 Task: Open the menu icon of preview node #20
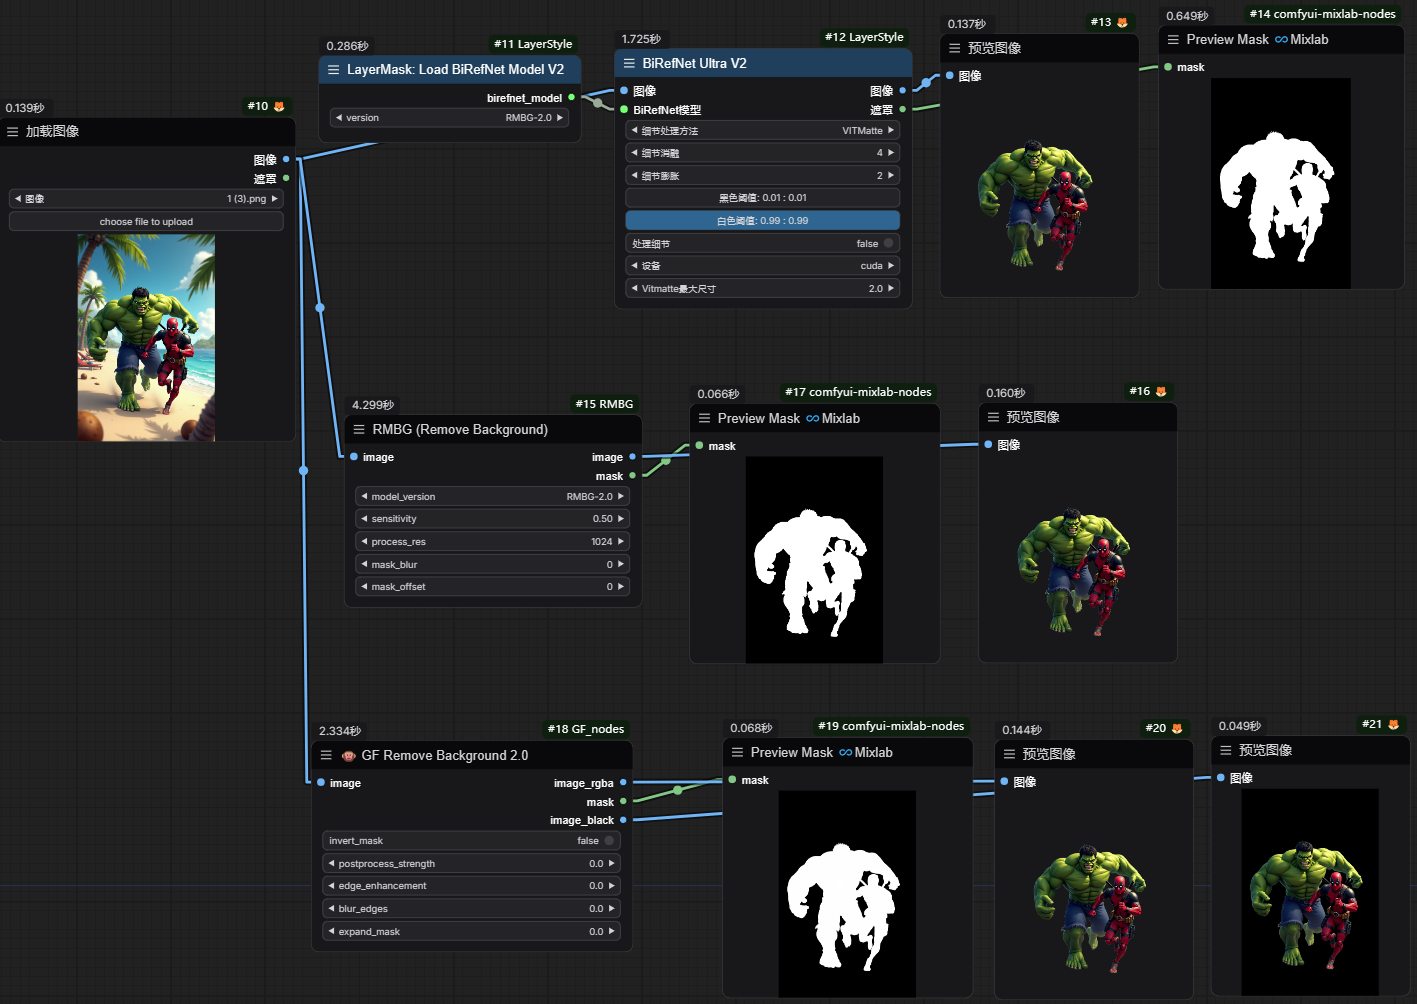1009,754
